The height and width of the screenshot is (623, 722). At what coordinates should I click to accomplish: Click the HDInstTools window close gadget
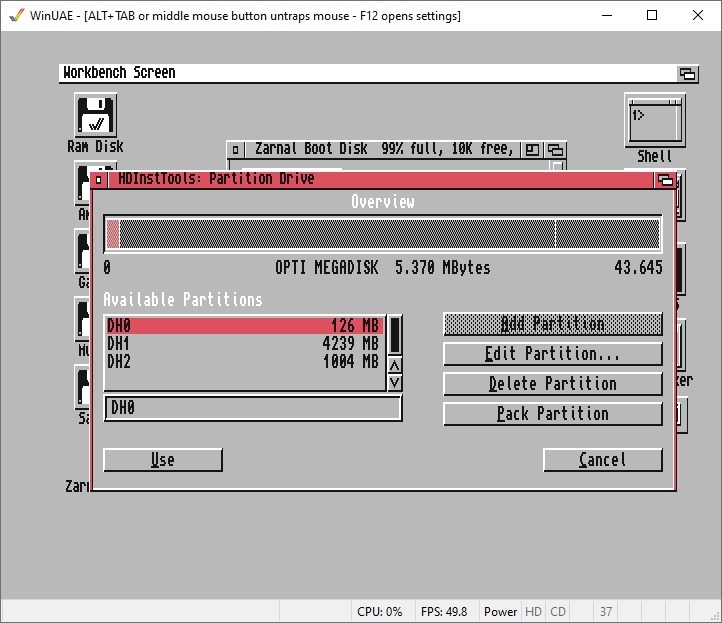[x=99, y=180]
